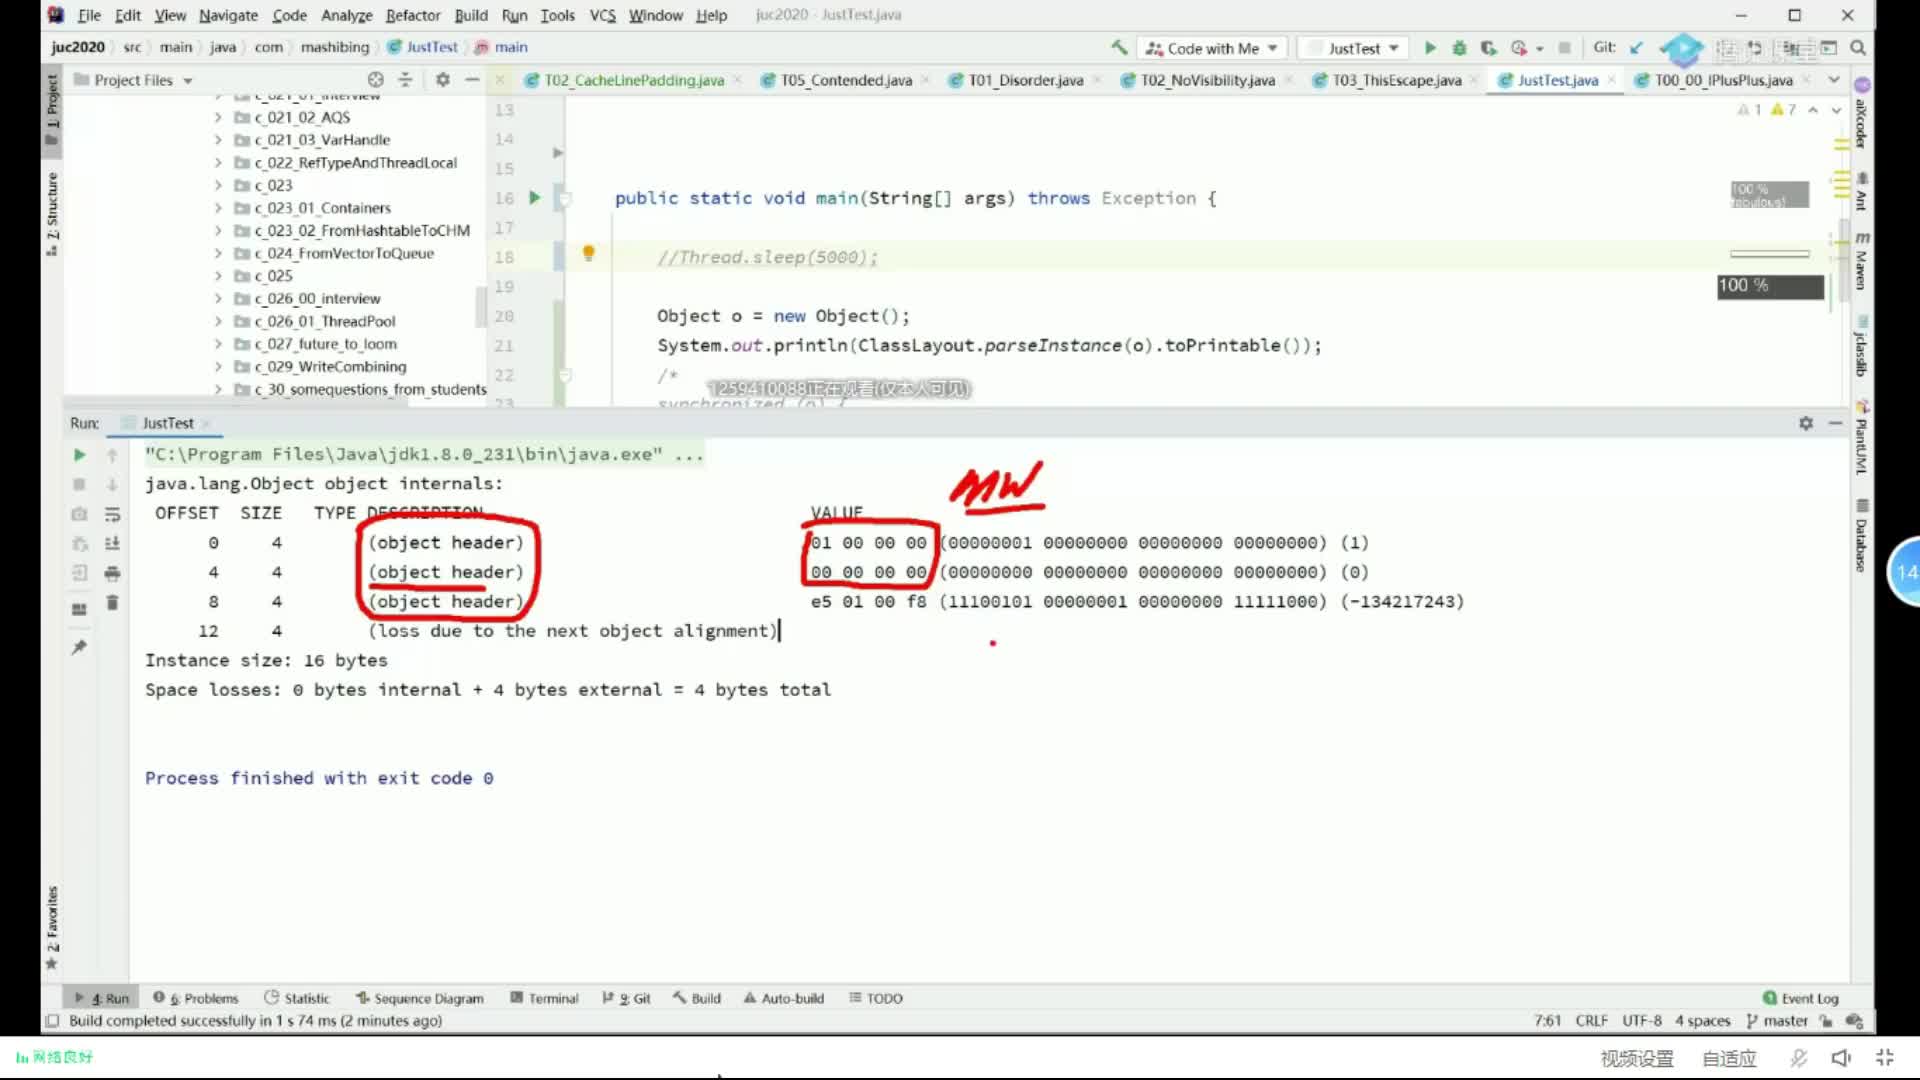Screen dimensions: 1920x1080
Task: Click the up arrow in Run console toolbar
Action: click(112, 455)
